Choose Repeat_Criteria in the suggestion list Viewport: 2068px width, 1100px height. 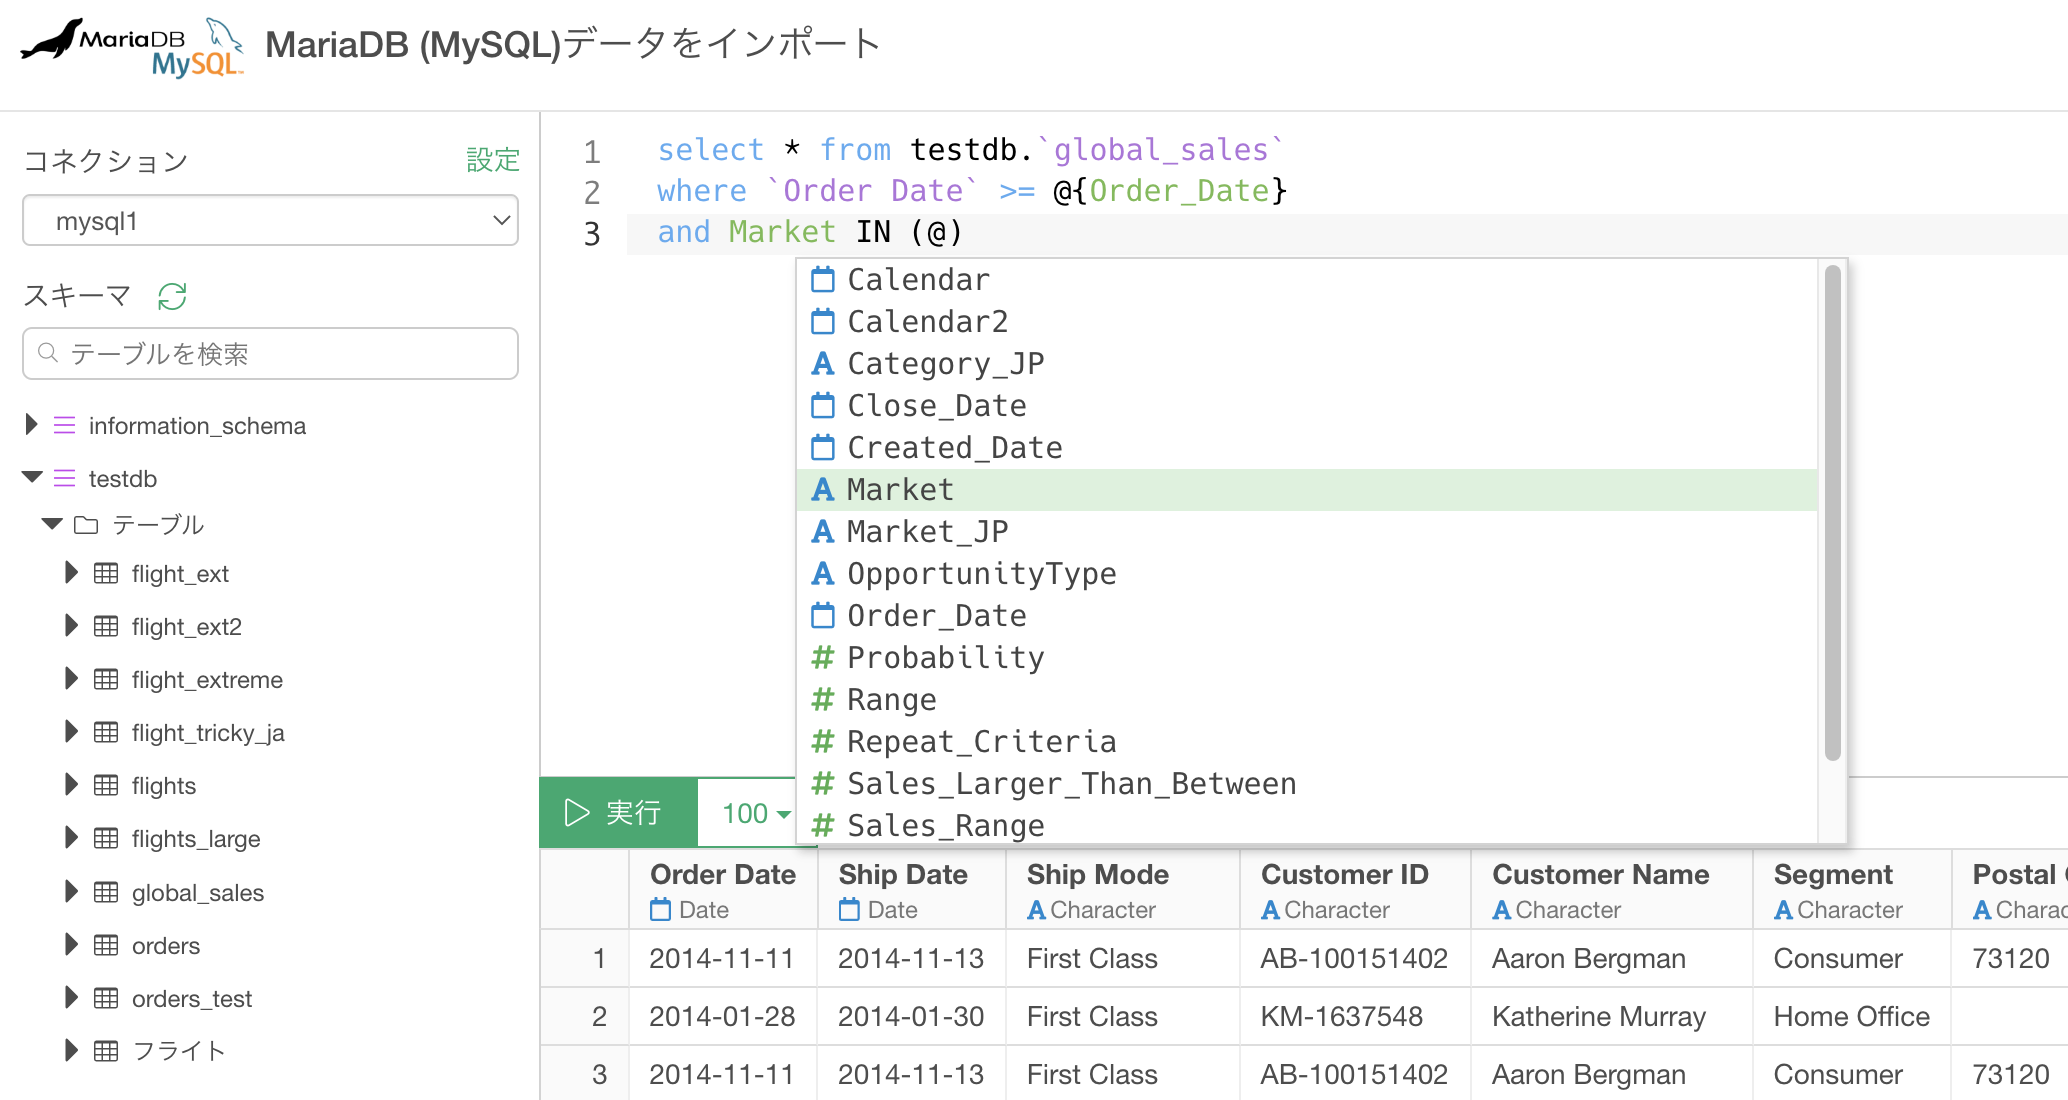(1307, 742)
